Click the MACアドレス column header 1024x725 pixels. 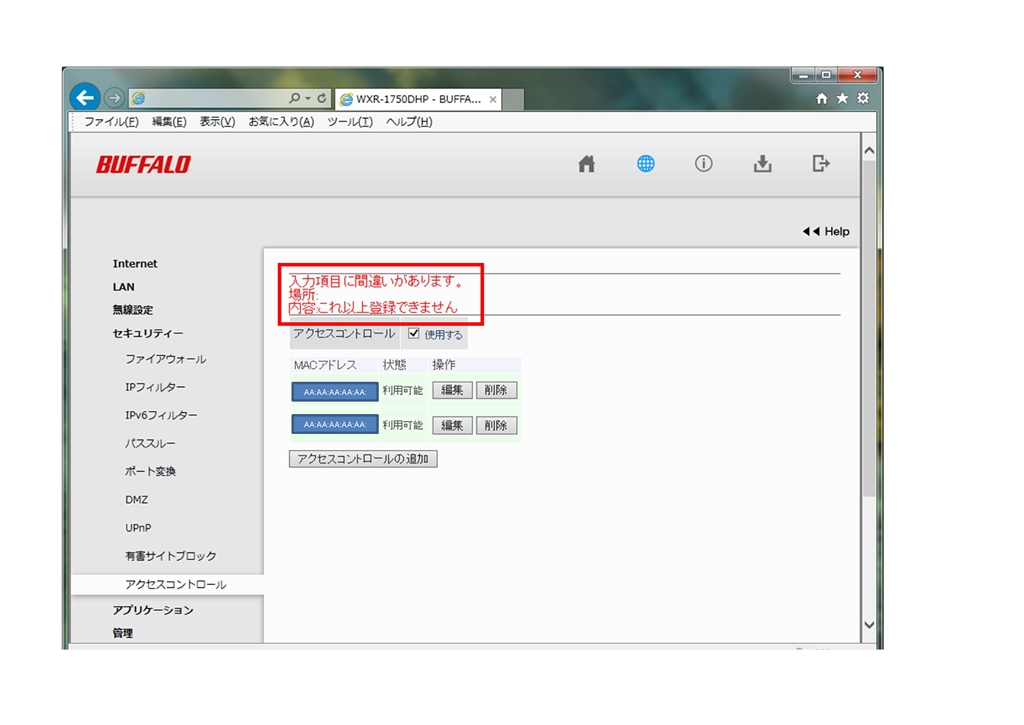coord(325,365)
